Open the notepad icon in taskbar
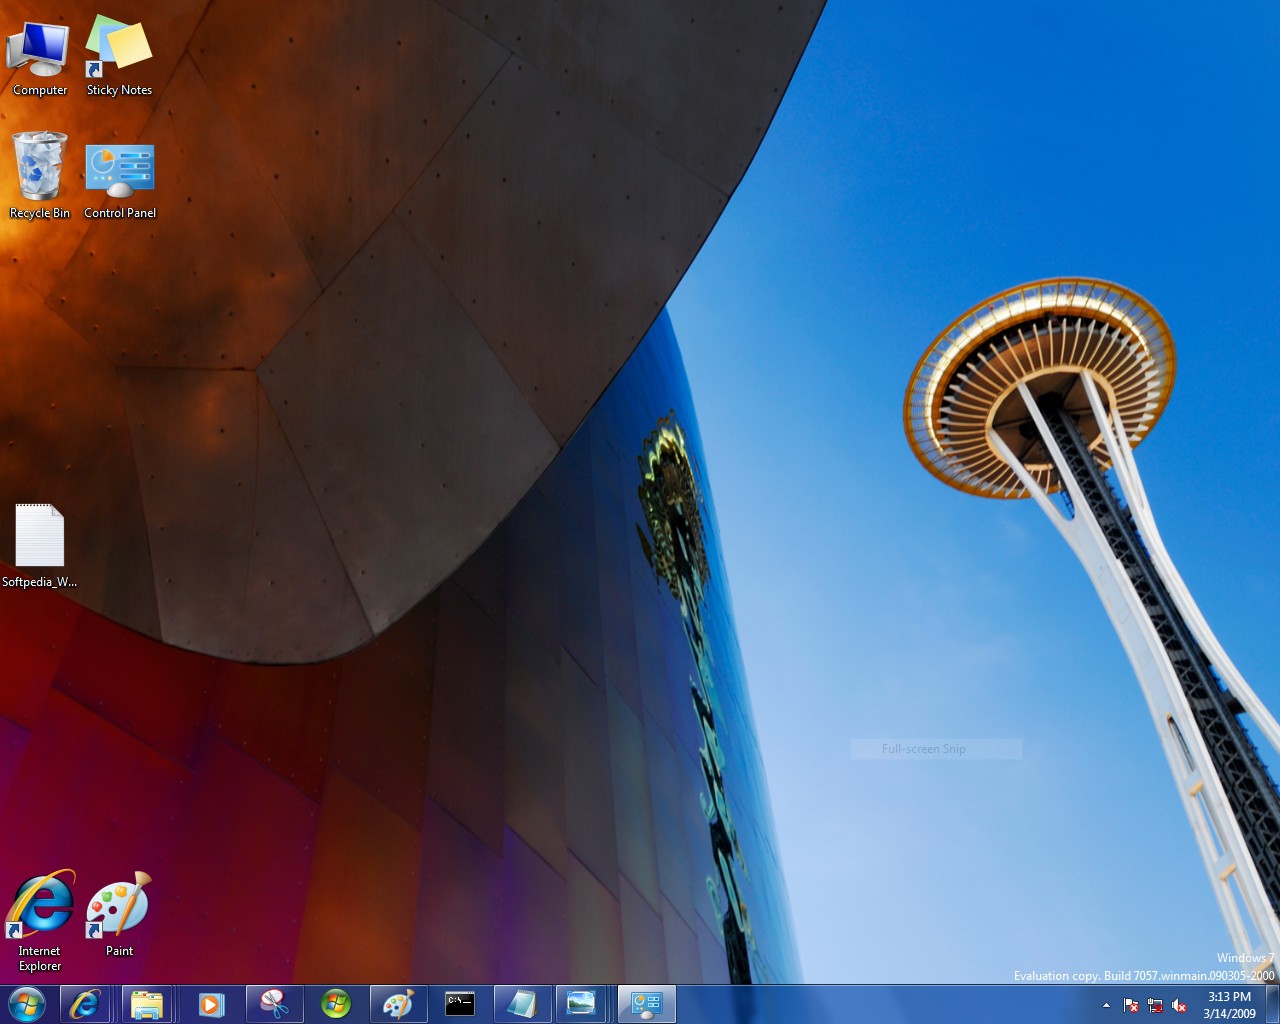This screenshot has height=1024, width=1280. click(522, 1004)
